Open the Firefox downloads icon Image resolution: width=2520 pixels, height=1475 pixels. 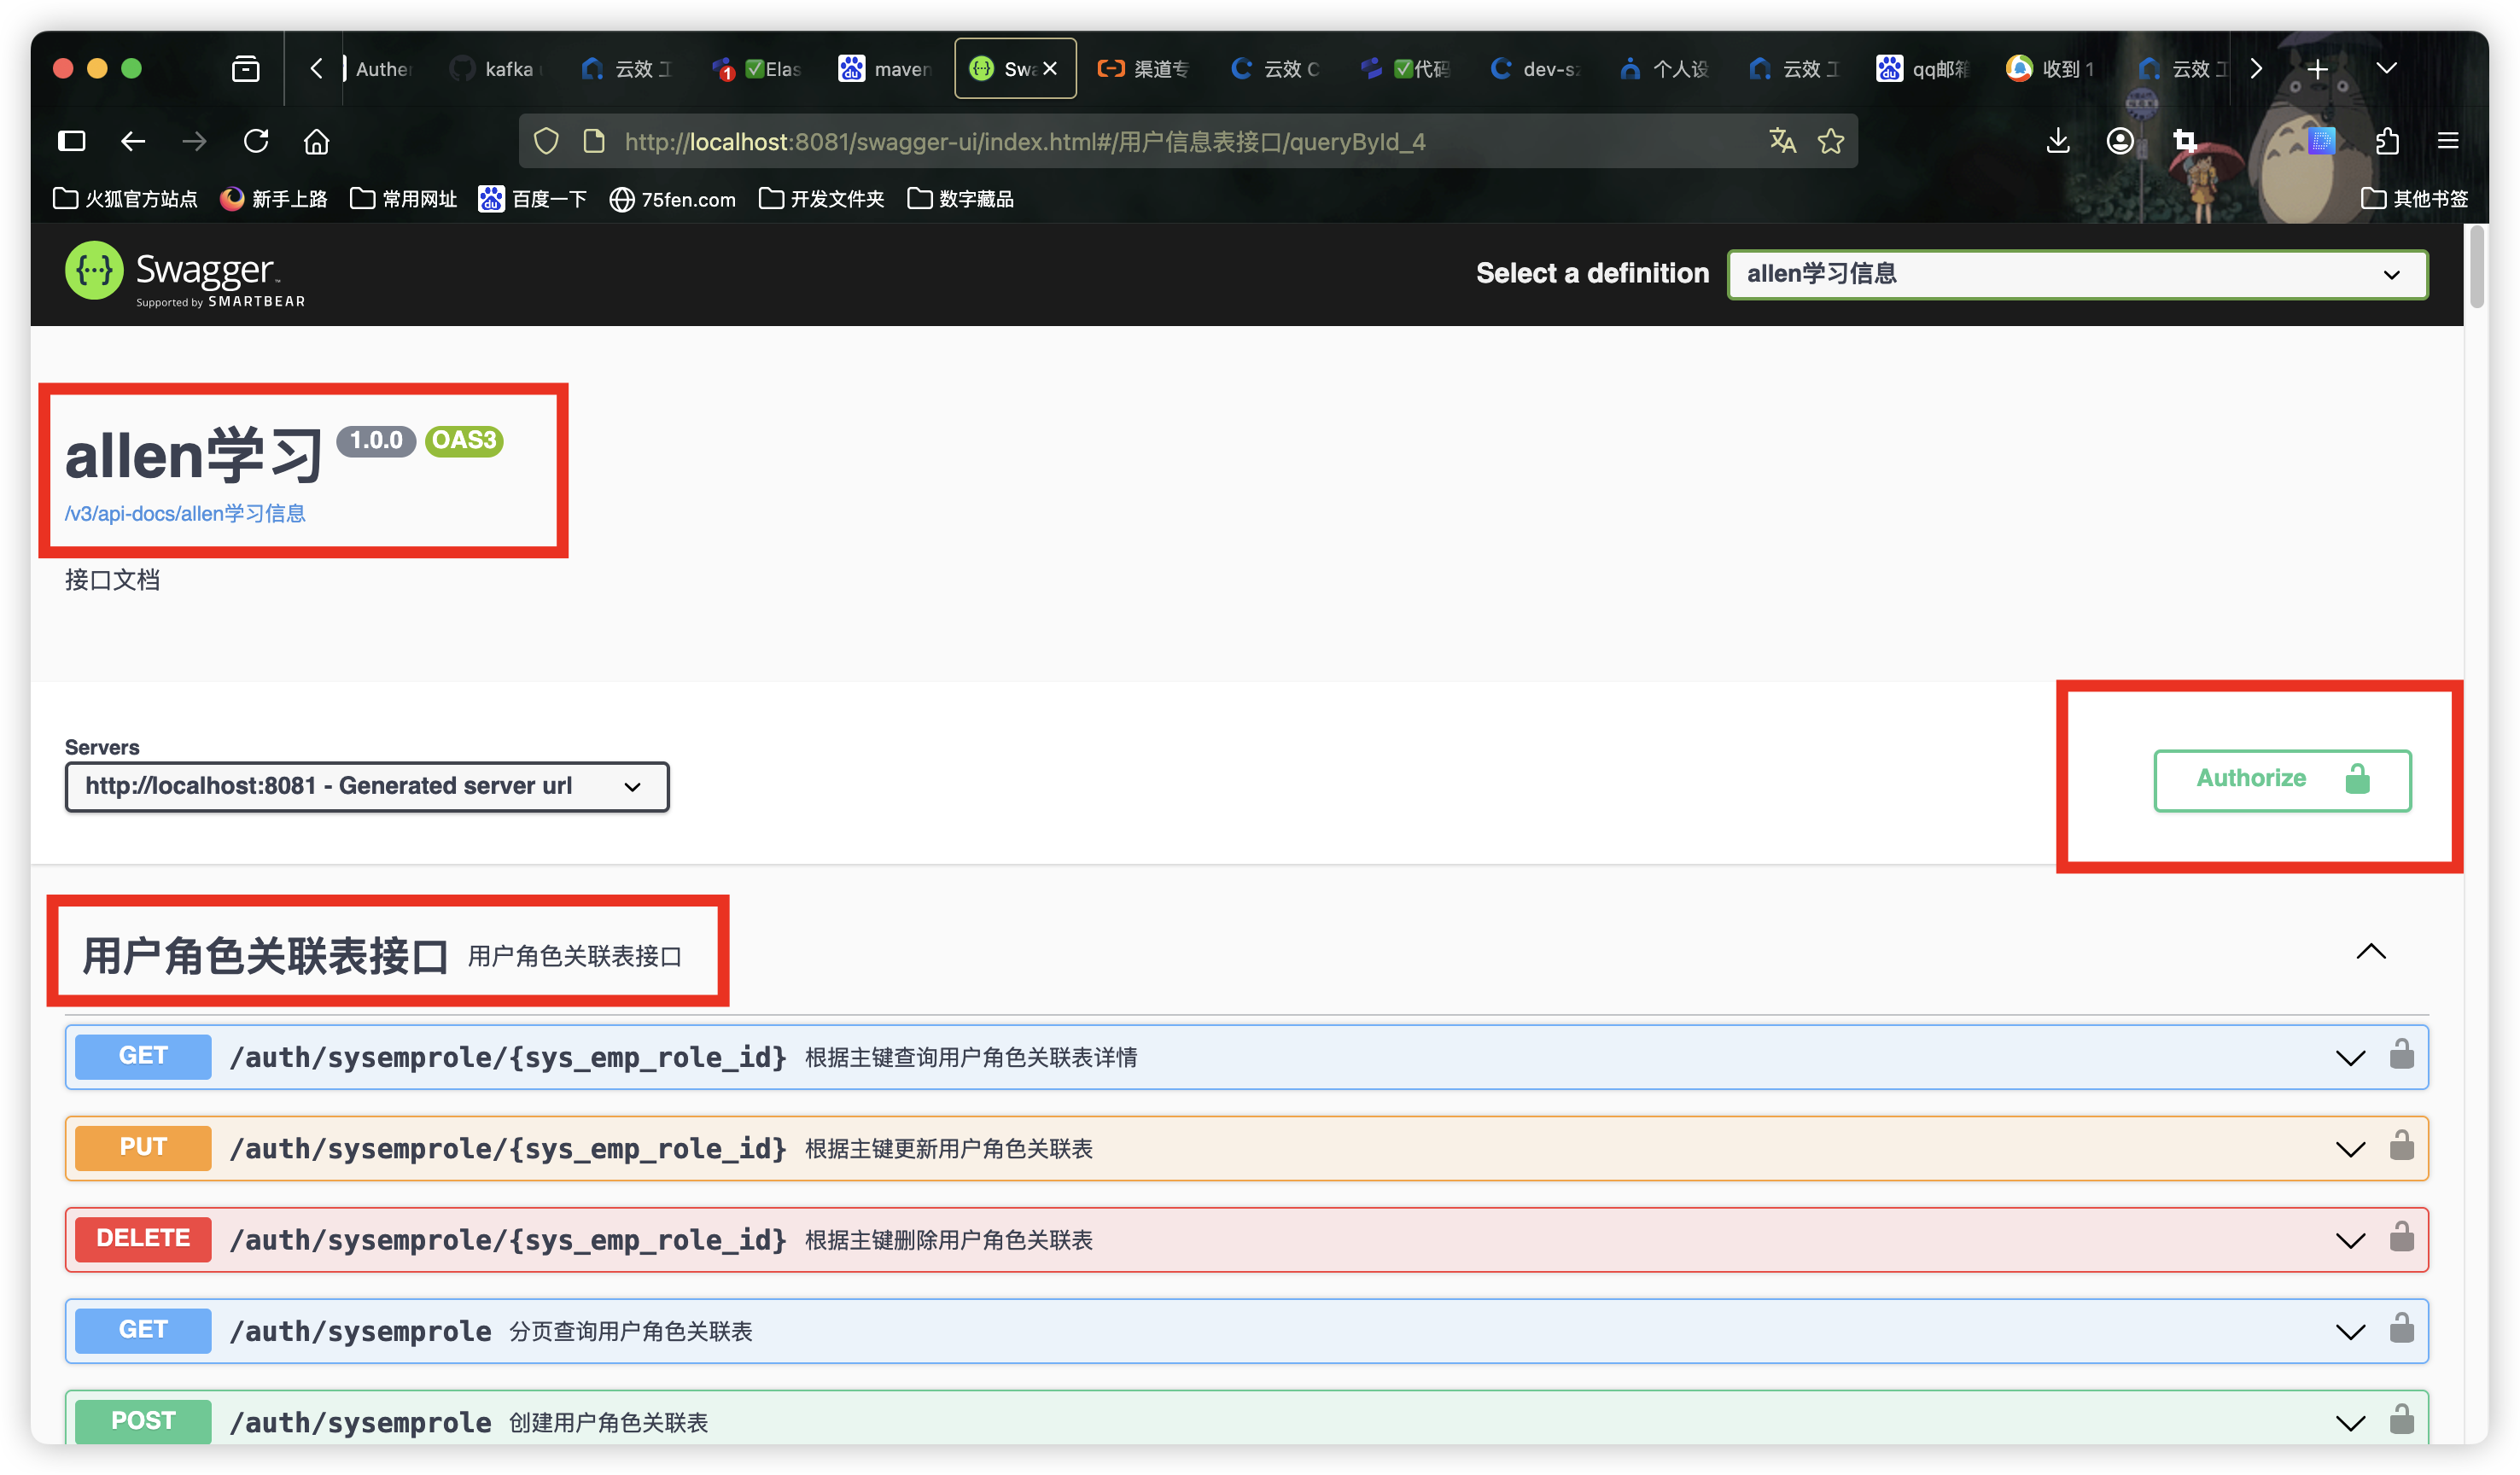(2057, 141)
